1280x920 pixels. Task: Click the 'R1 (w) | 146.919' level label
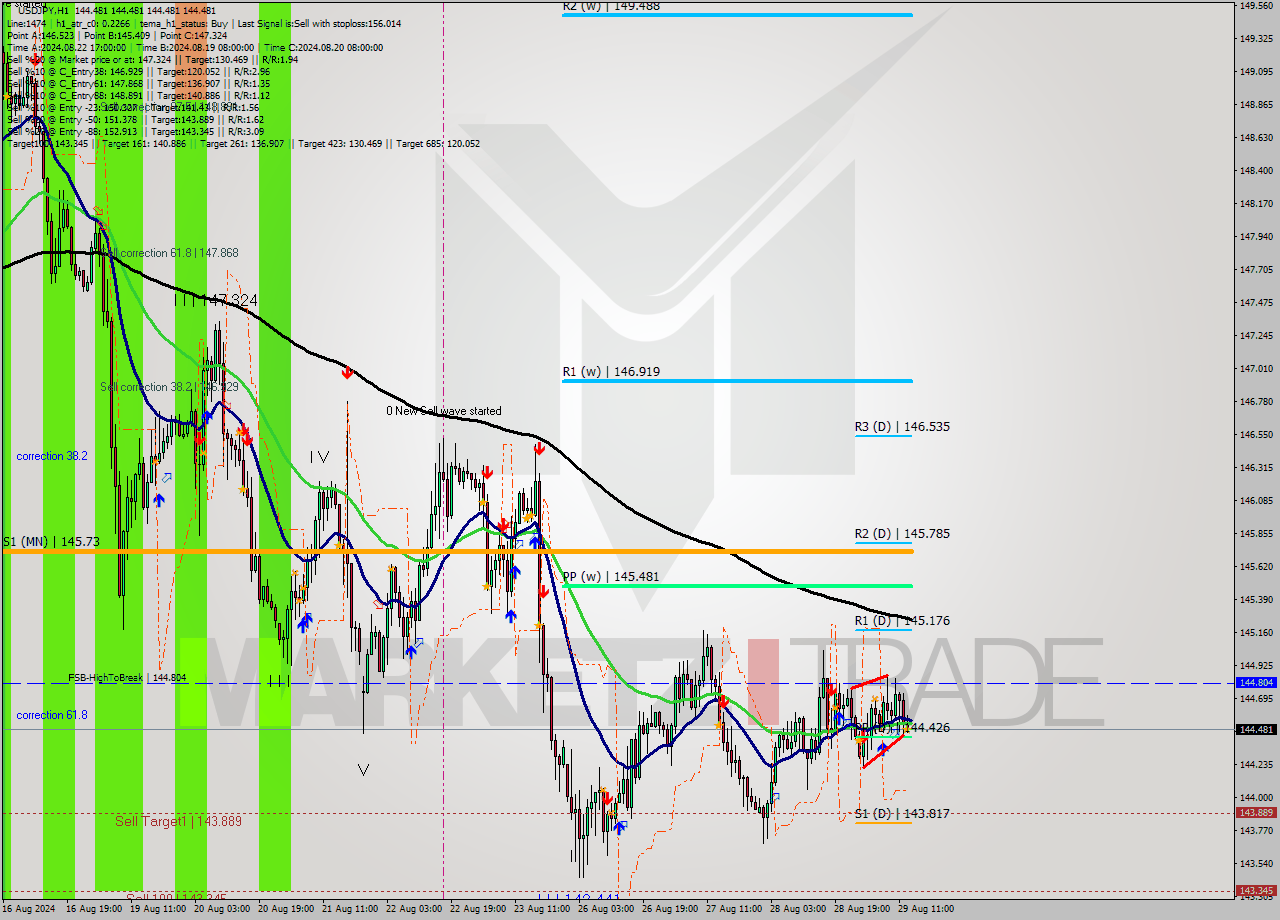tap(610, 371)
